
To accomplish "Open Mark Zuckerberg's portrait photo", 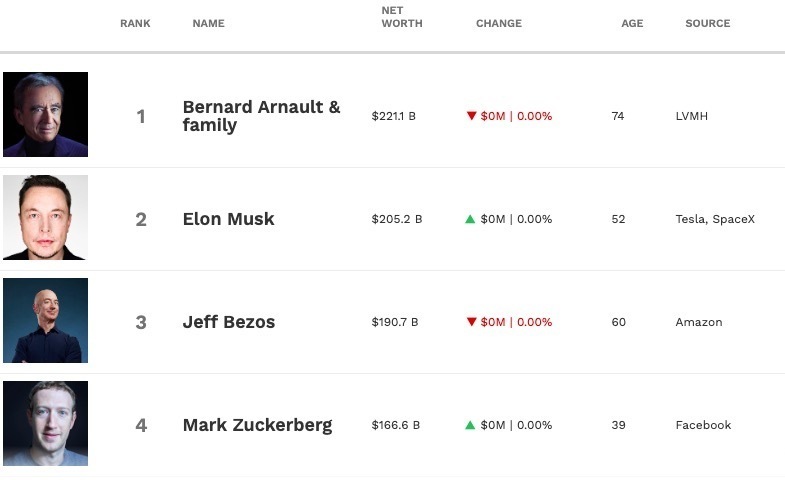I will pyautogui.click(x=46, y=423).
